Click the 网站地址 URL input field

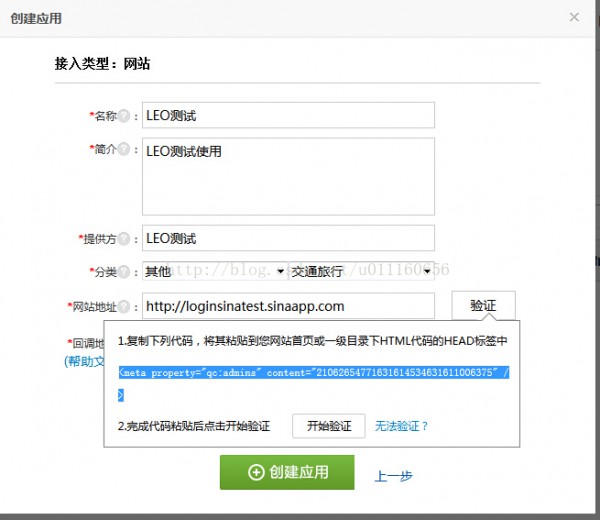(288, 306)
